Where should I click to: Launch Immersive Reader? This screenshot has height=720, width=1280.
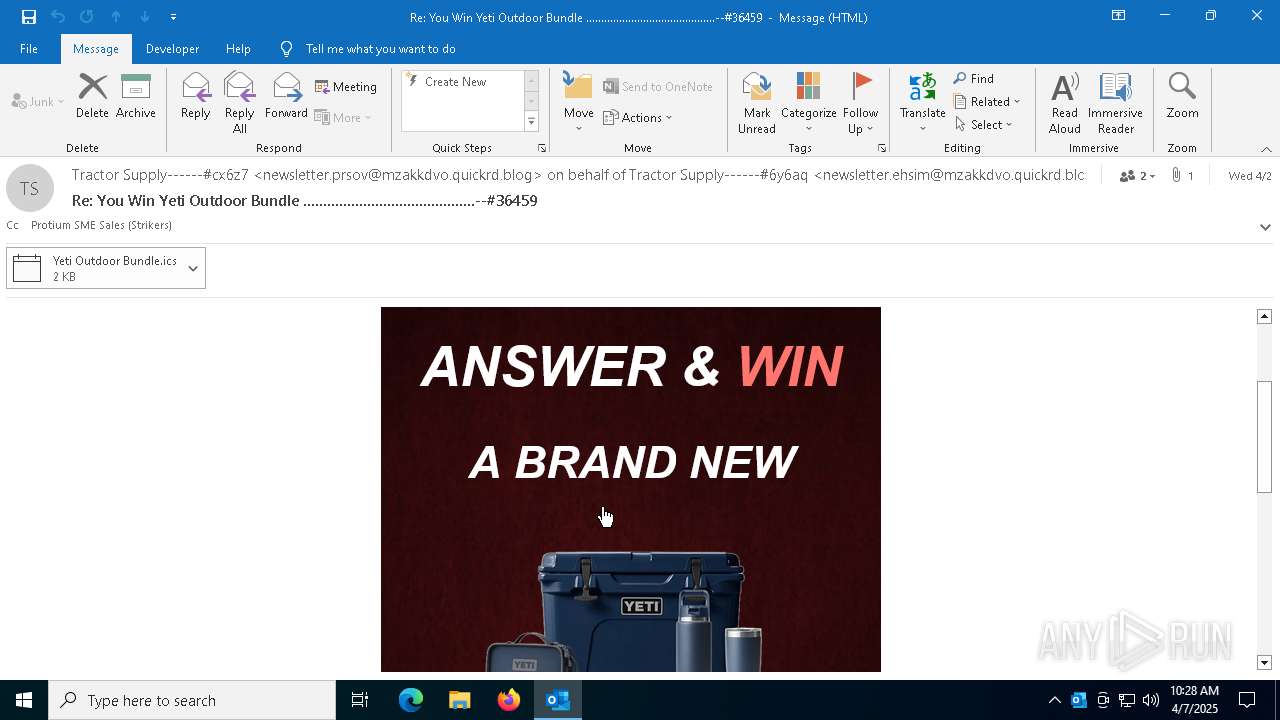coord(1115,103)
